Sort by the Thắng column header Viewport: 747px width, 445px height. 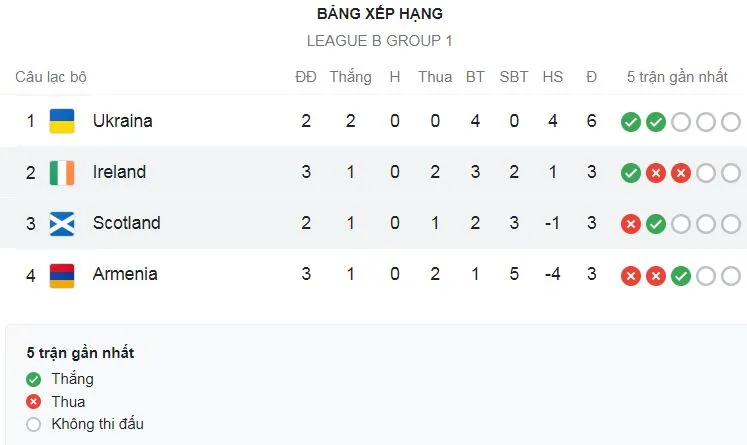click(350, 77)
